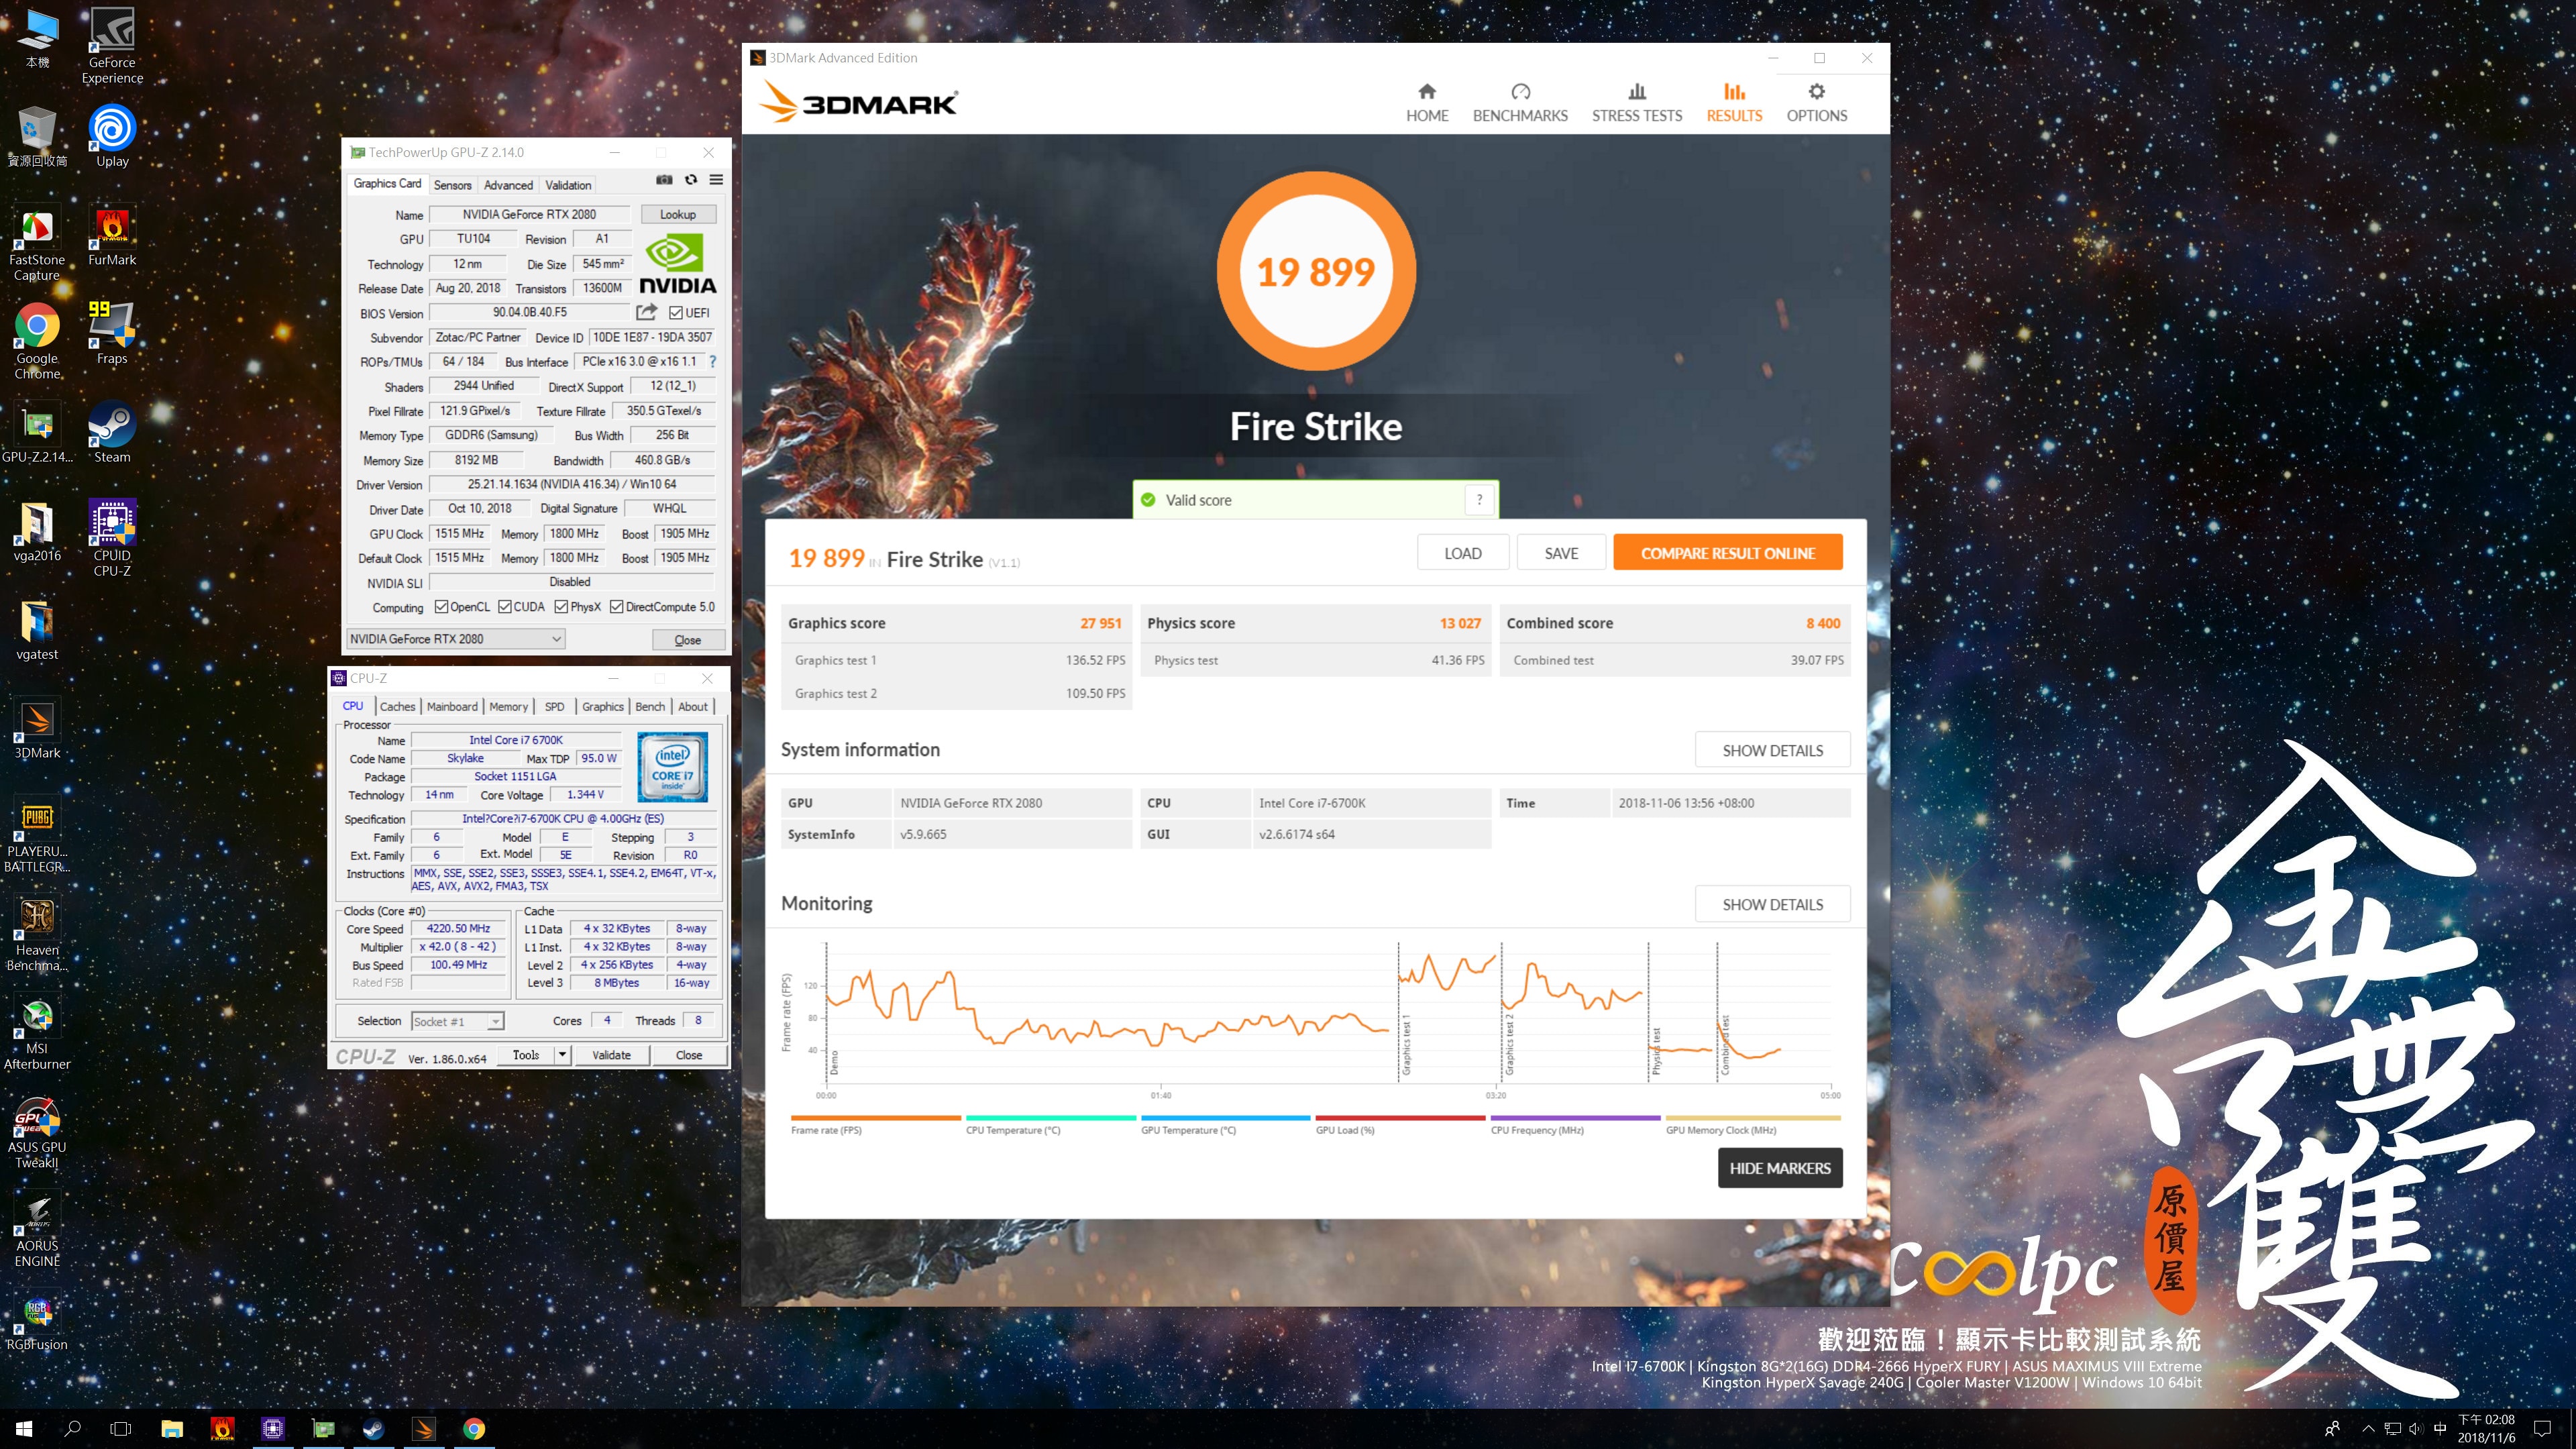Click the LOAD button in 3DMark

pos(1462,553)
